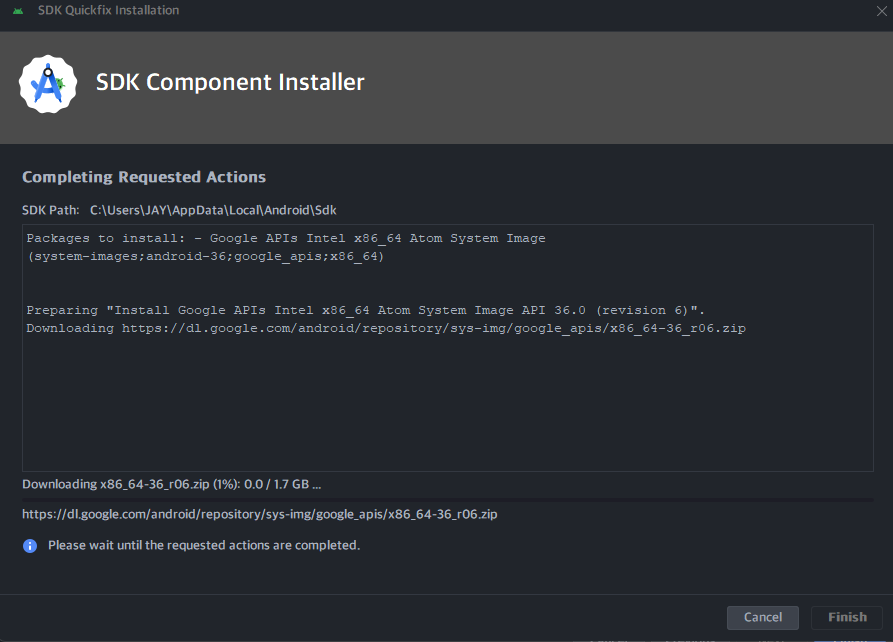
Task: Click the Android icon in title bar
Action: (x=18, y=11)
